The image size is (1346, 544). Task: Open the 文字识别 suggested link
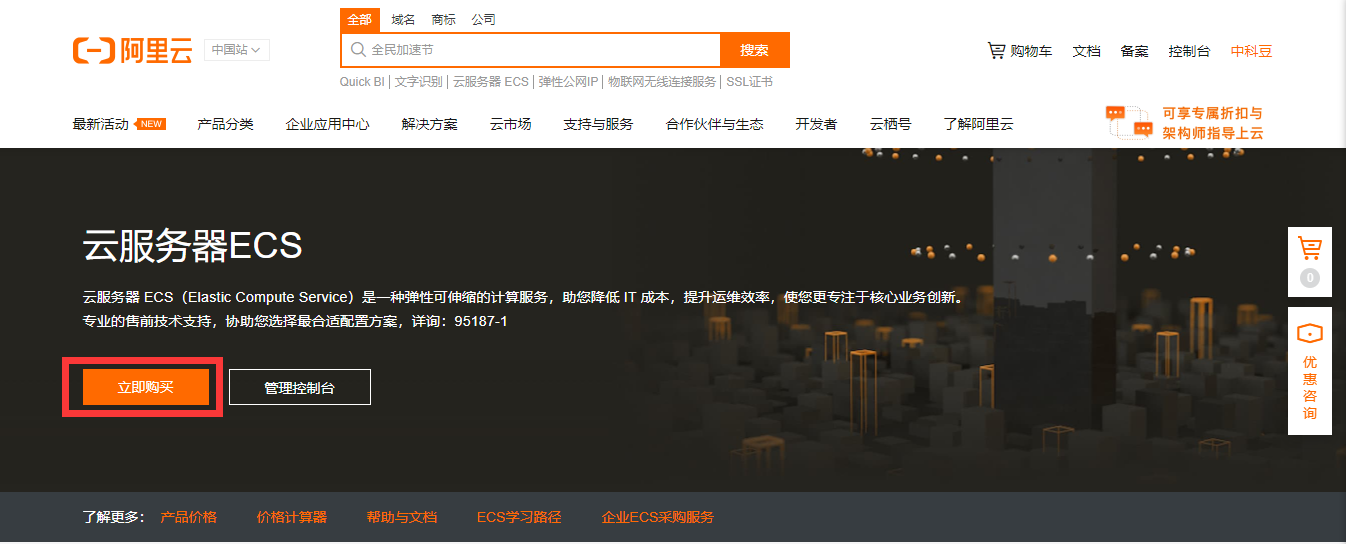pos(419,82)
